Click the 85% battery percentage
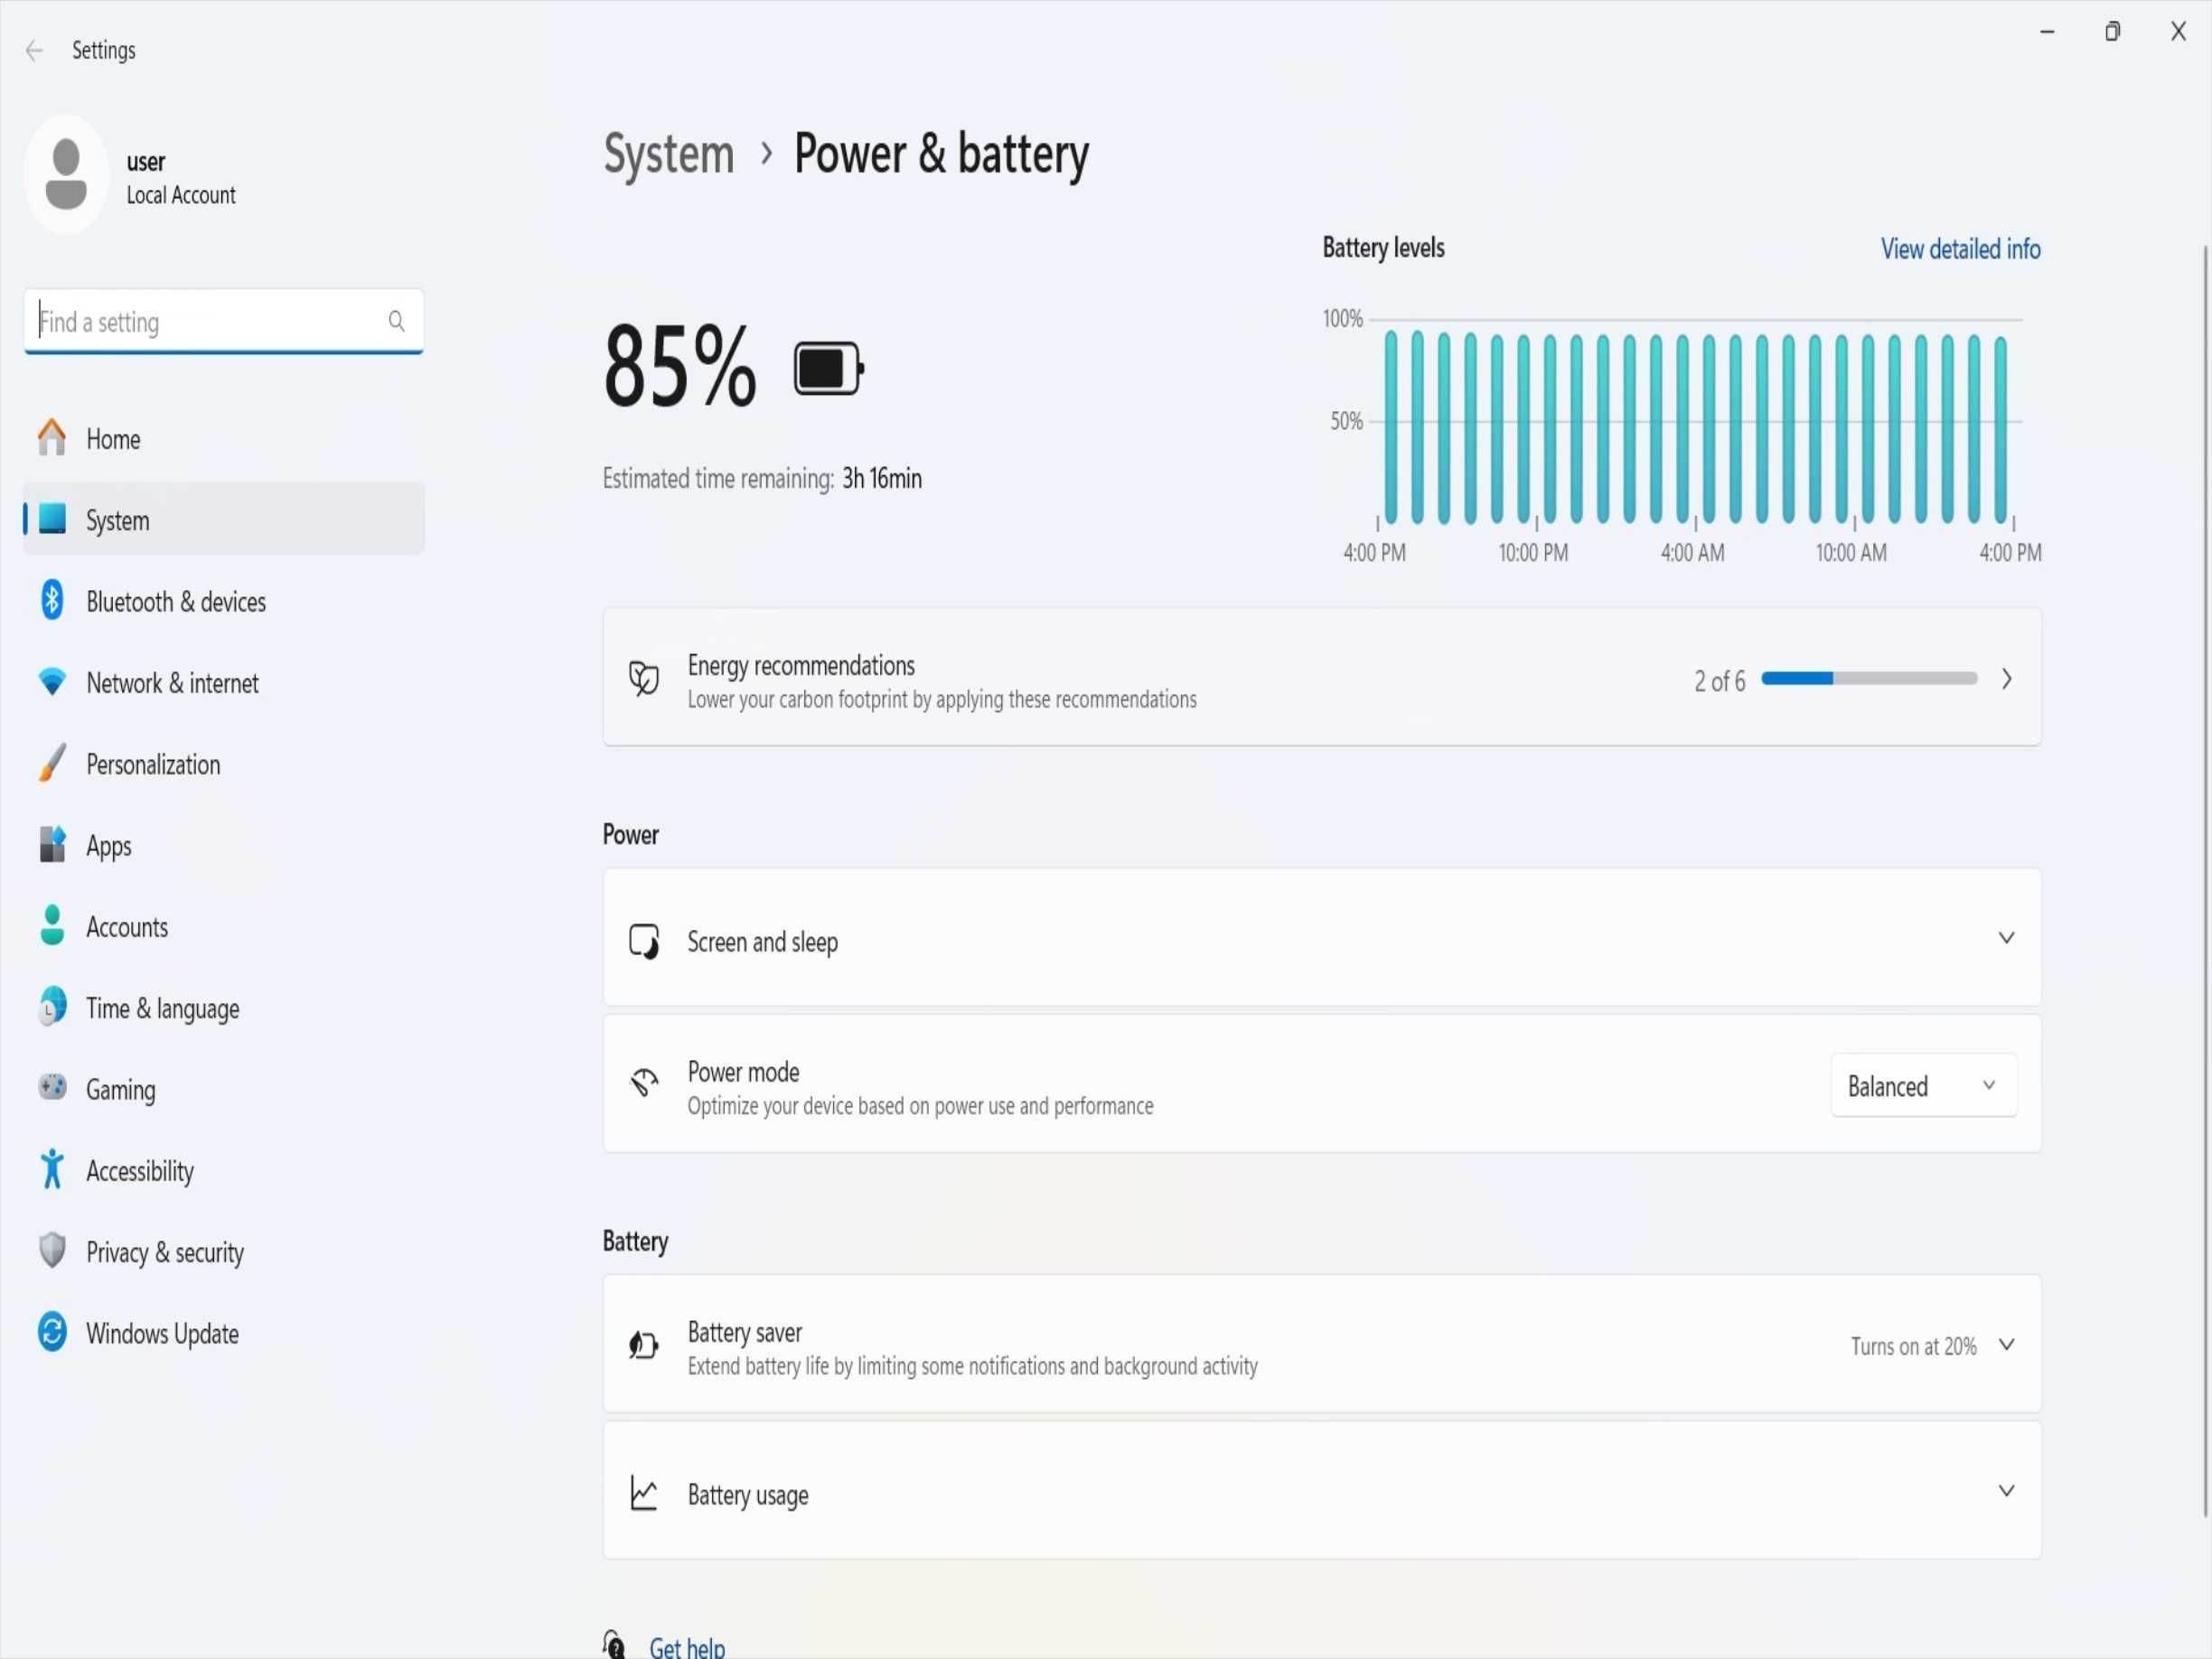 pos(679,367)
